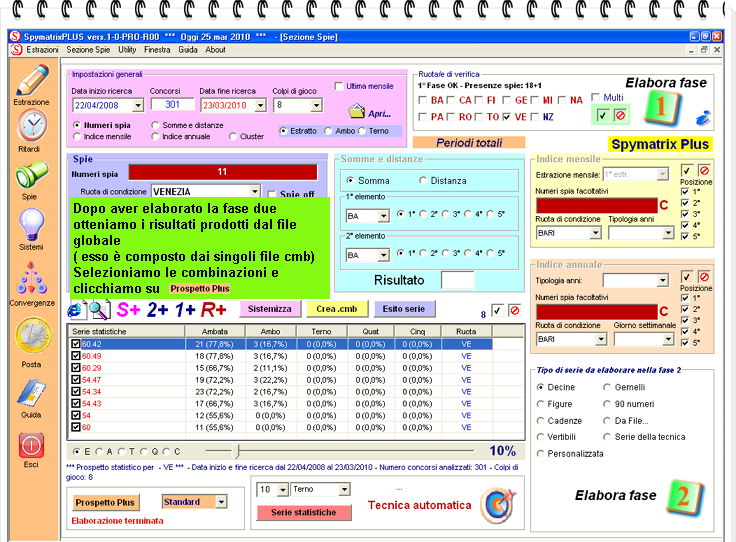Click the 1+ icon

(x=185, y=310)
